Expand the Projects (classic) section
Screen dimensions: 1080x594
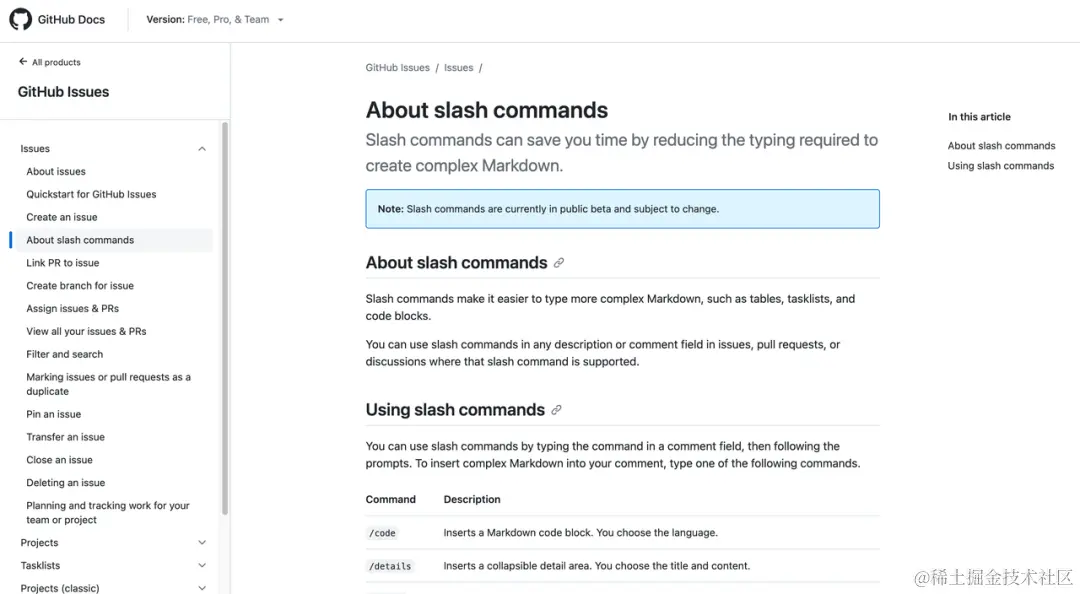202,588
